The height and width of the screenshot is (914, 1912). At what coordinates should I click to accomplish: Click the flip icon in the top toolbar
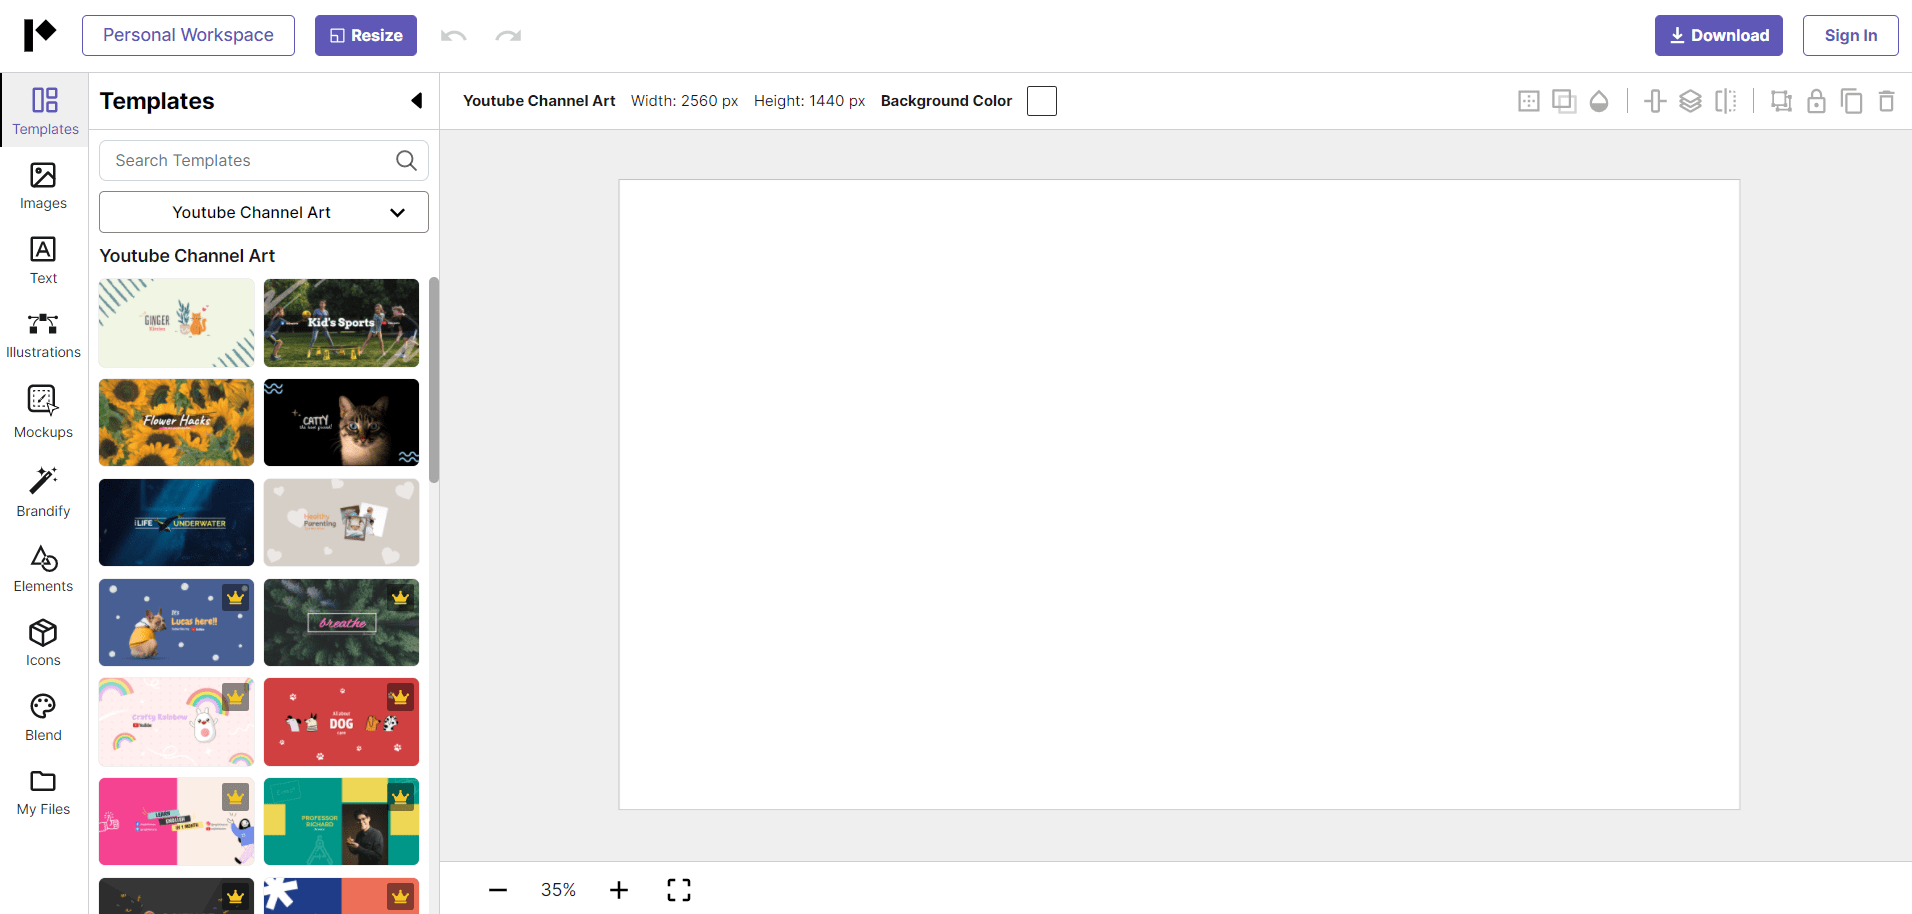pyautogui.click(x=1726, y=100)
